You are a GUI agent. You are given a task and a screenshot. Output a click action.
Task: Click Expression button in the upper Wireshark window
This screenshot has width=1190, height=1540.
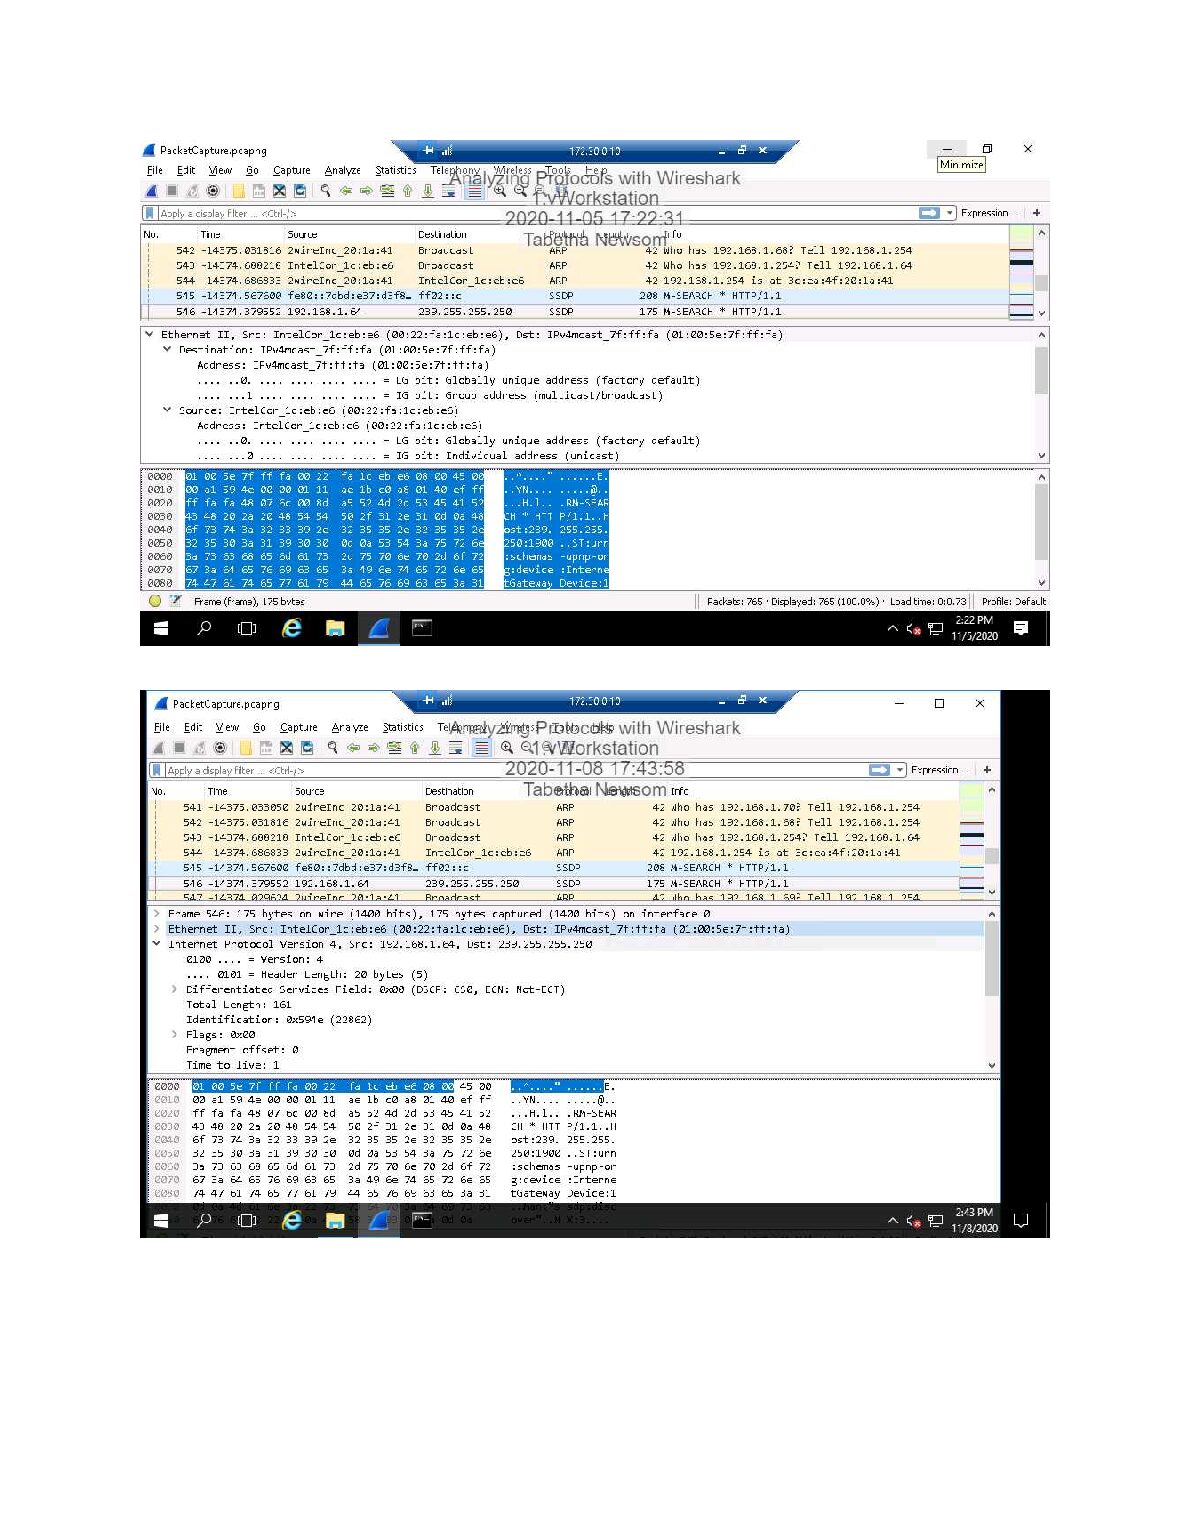point(984,213)
